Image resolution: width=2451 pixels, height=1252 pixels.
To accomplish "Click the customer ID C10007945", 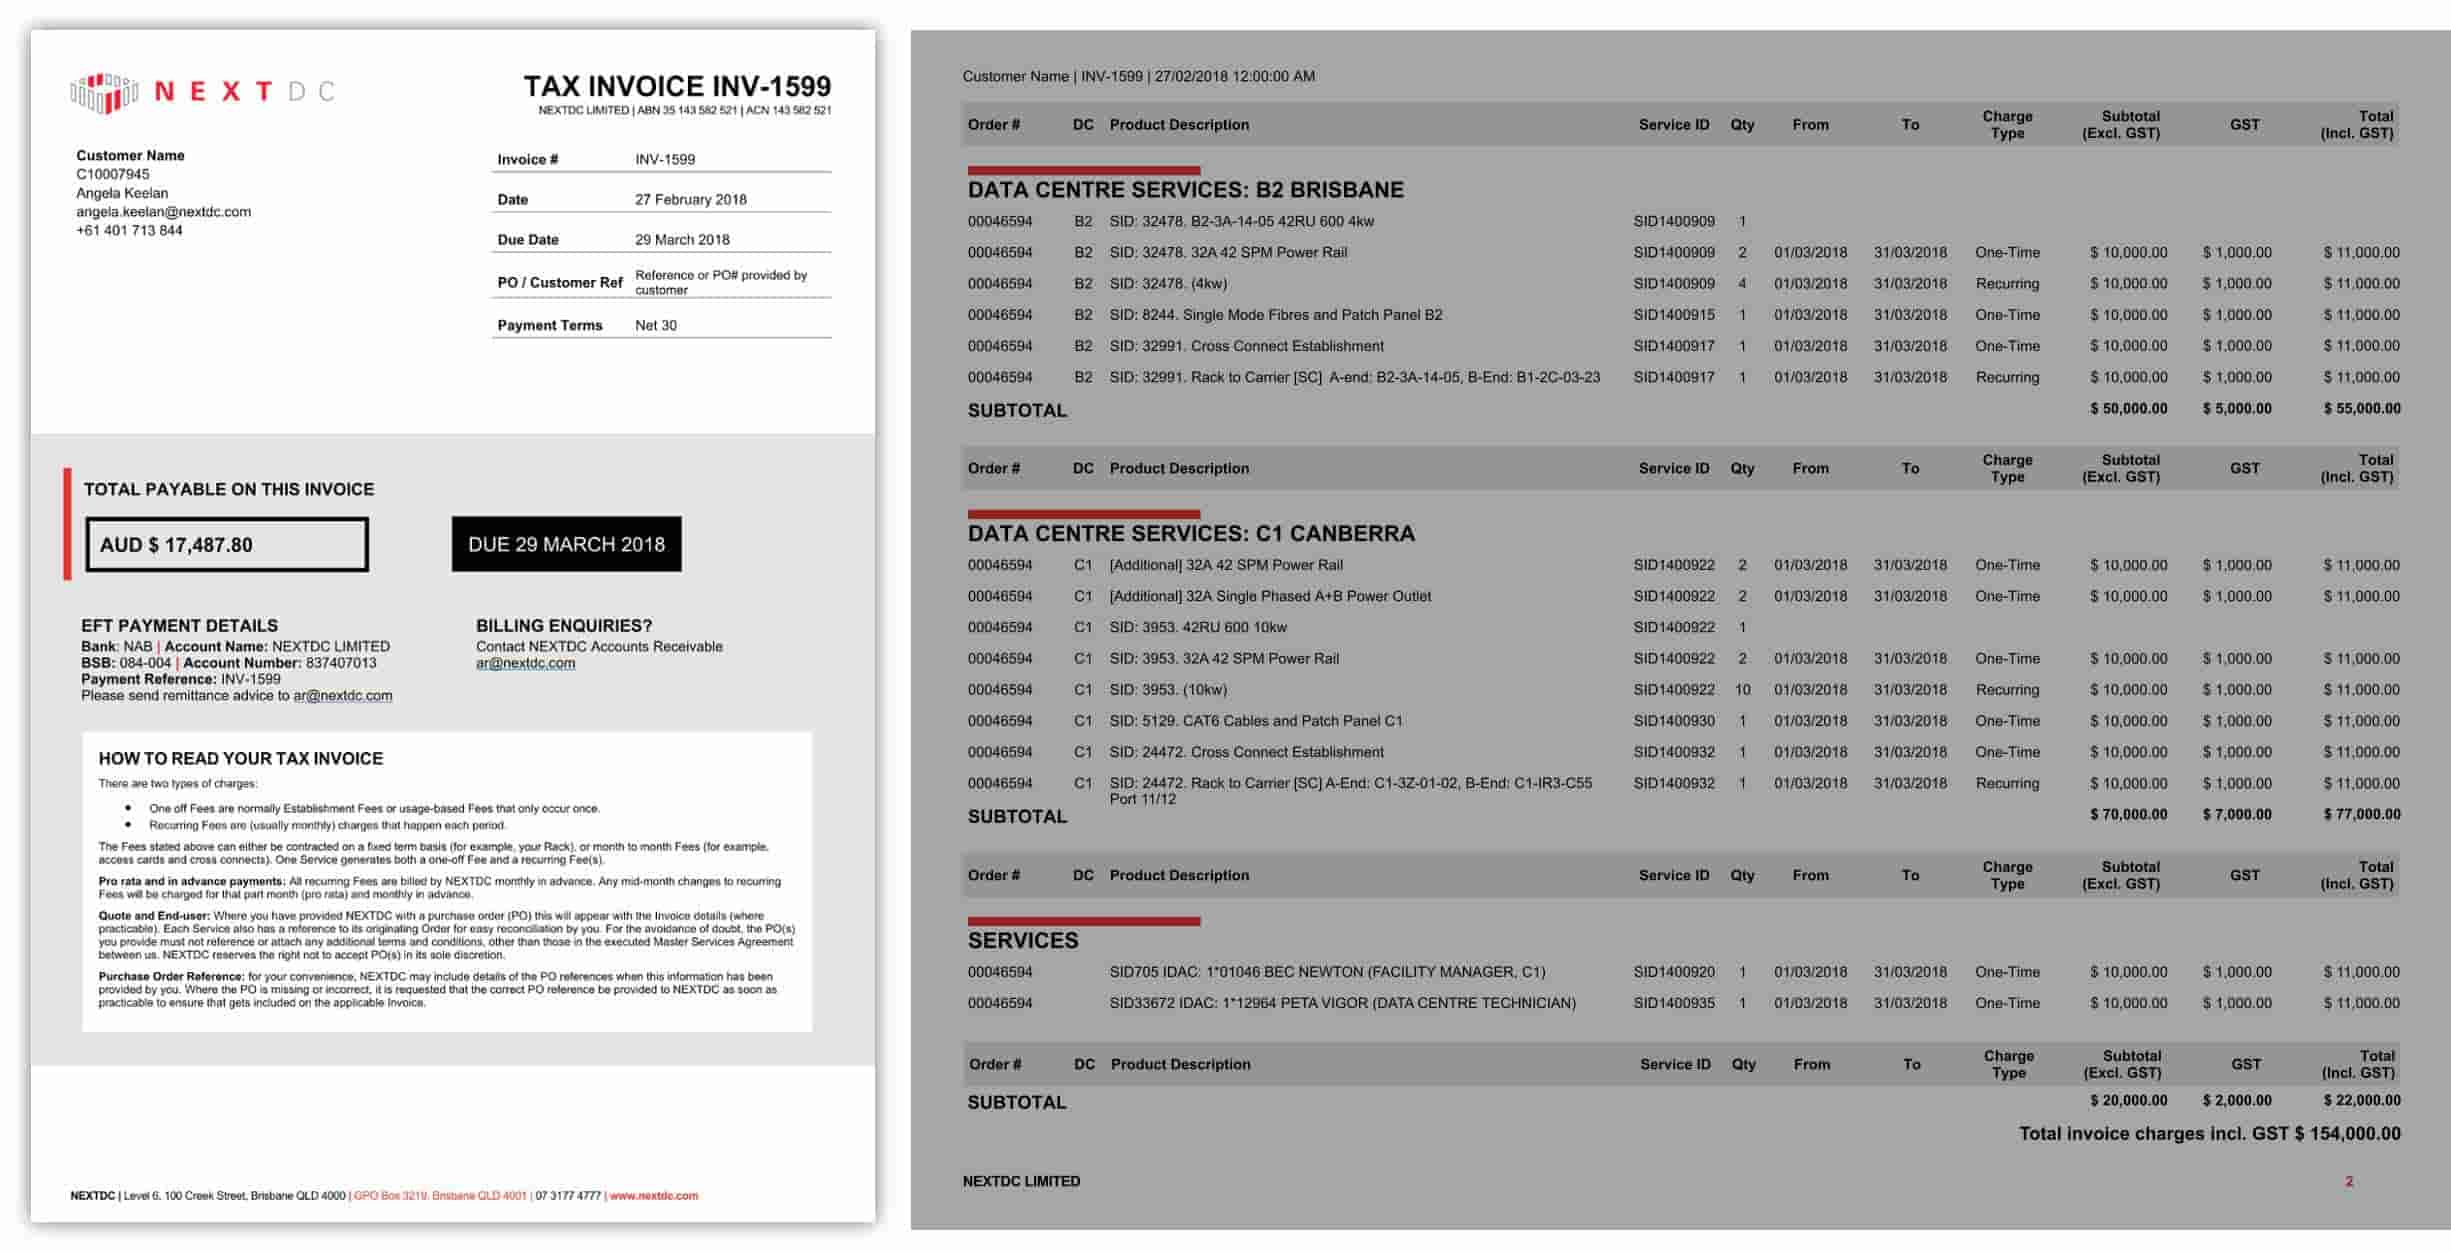I will click(x=113, y=174).
